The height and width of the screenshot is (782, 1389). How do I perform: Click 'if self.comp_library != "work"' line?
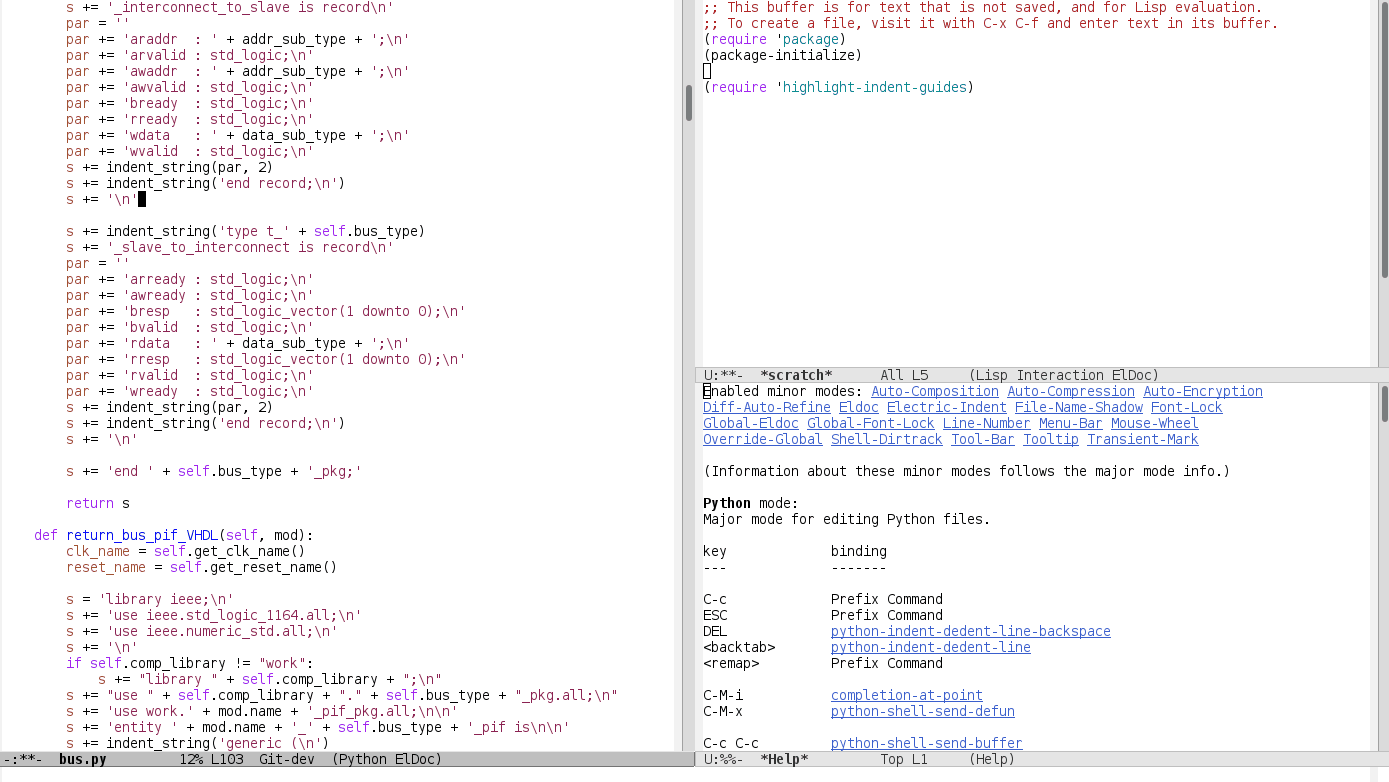pyautogui.click(x=190, y=663)
